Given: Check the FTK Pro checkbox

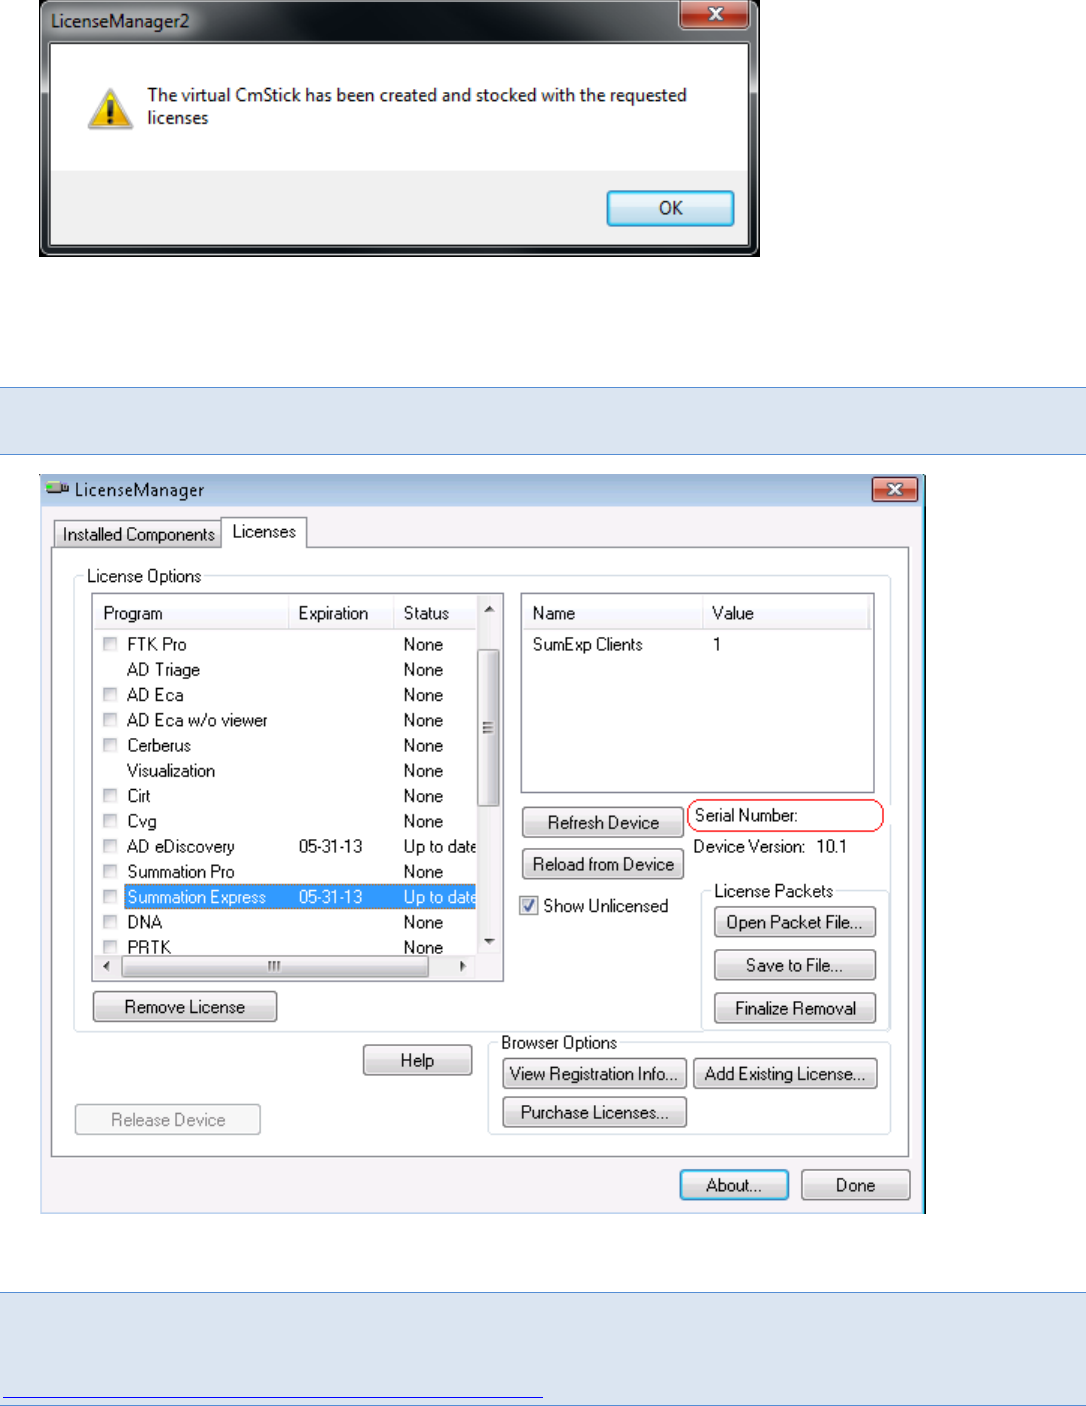Looking at the screenshot, I should pyautogui.click(x=110, y=644).
